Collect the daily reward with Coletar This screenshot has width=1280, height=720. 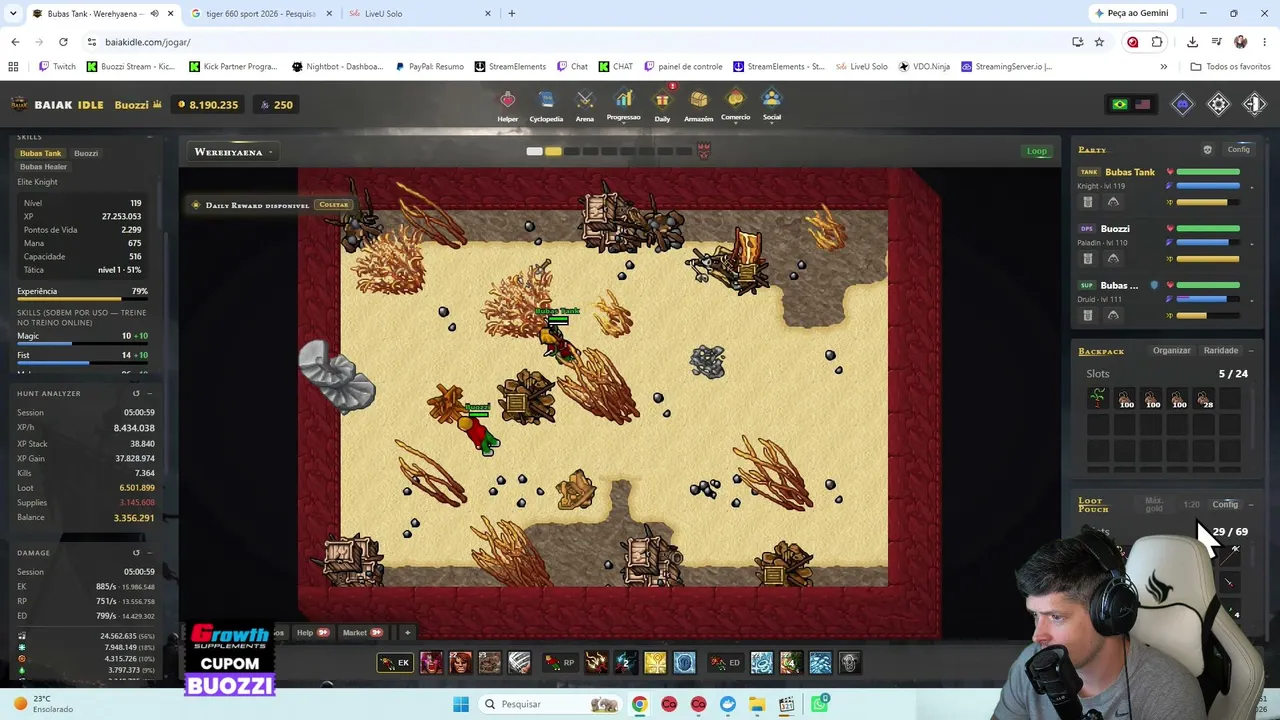pyautogui.click(x=333, y=205)
